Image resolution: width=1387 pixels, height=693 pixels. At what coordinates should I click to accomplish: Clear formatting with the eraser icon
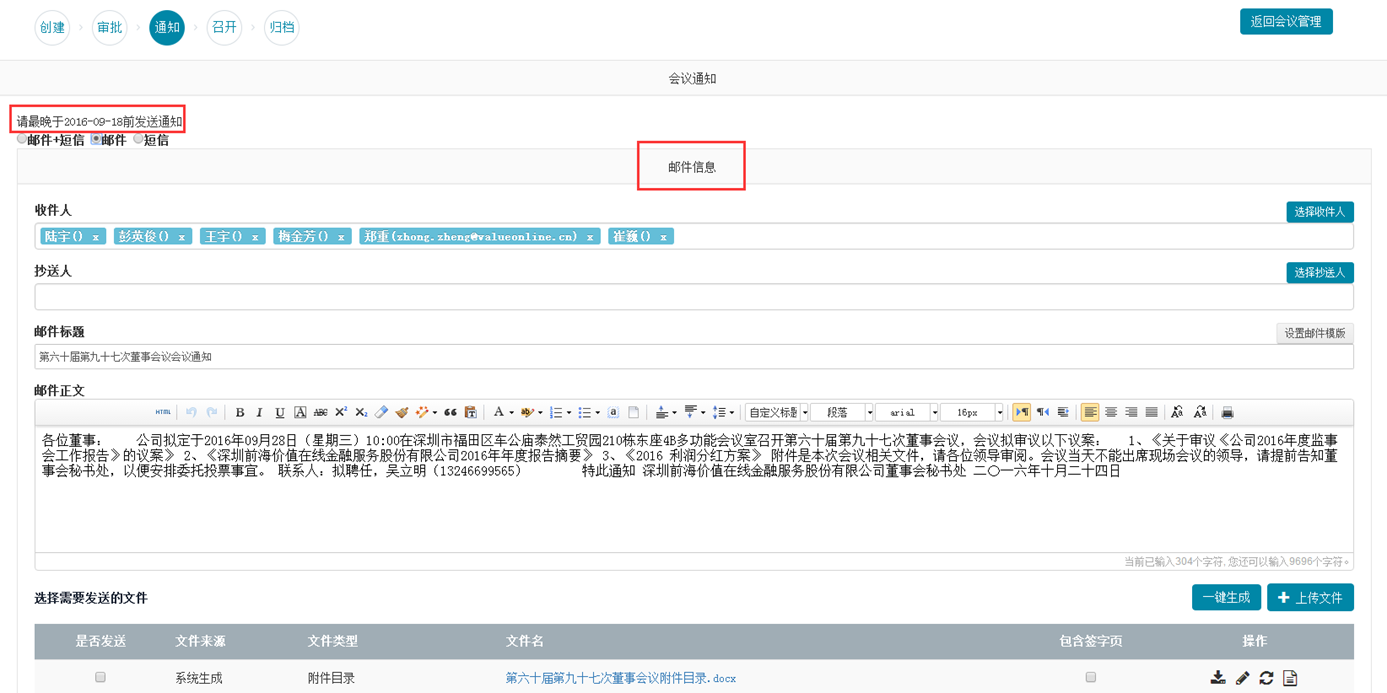click(381, 412)
